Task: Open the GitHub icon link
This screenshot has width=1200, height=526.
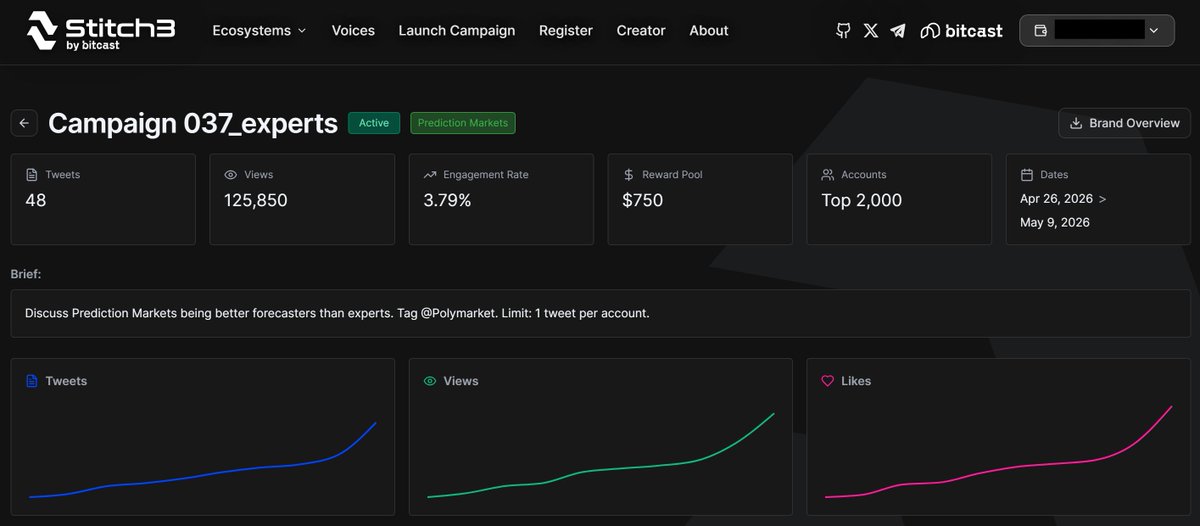Action: click(x=843, y=31)
